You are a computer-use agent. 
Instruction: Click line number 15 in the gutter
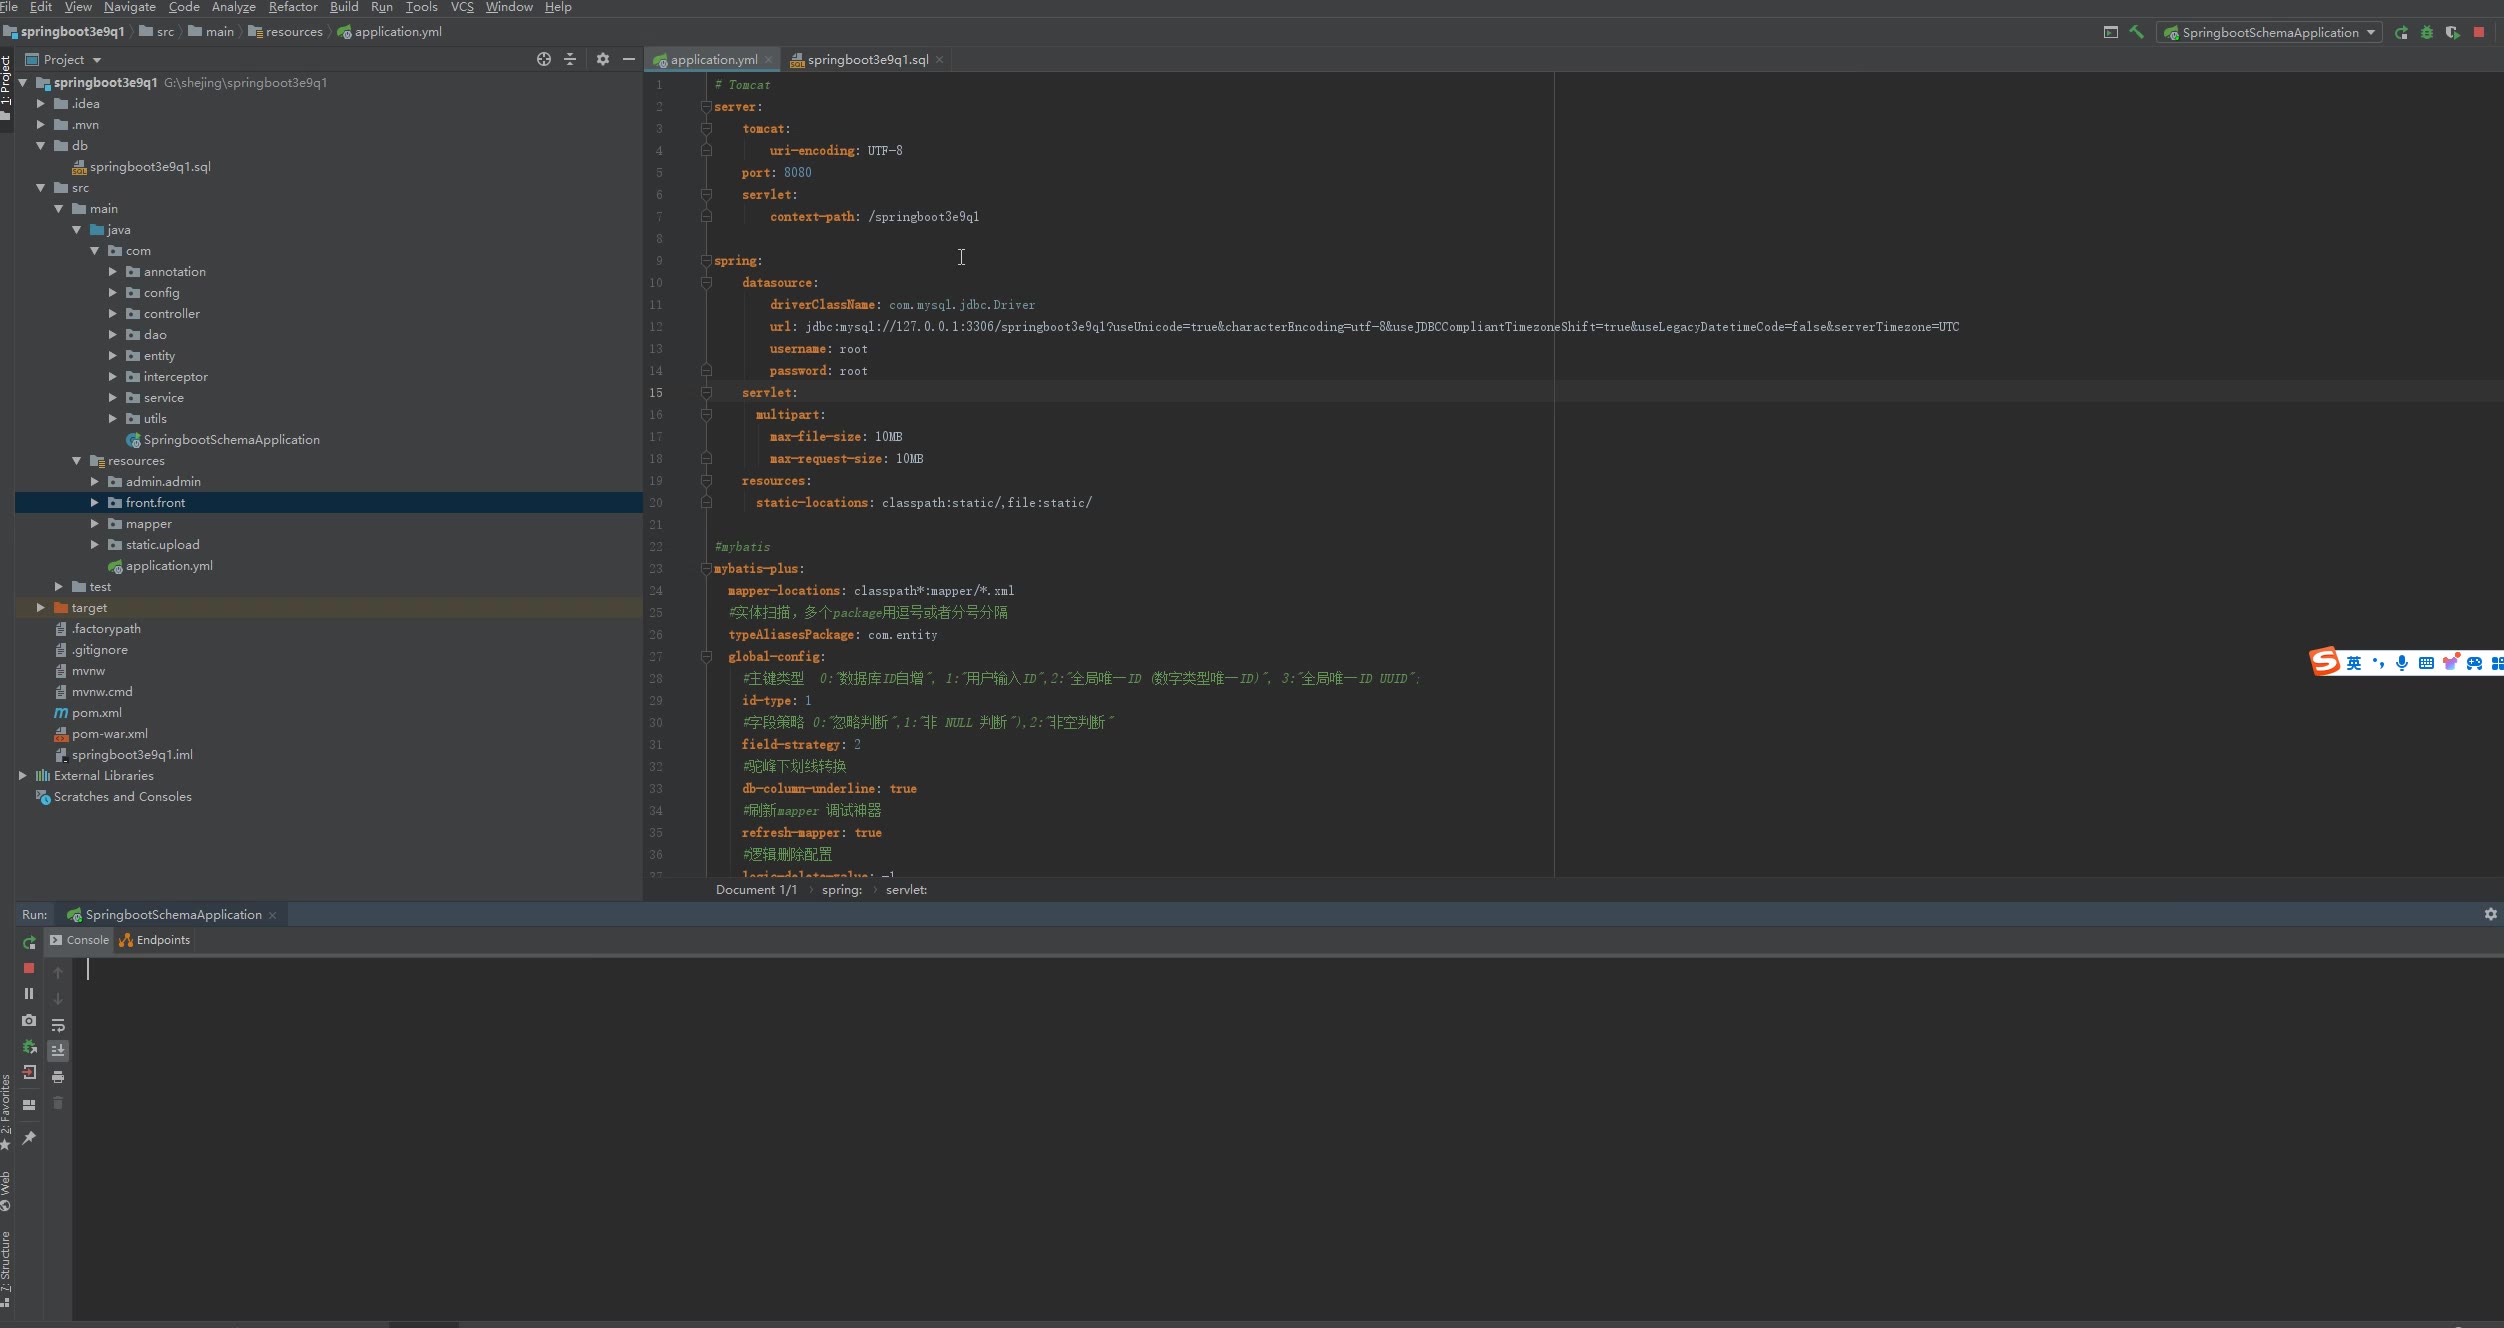(656, 393)
